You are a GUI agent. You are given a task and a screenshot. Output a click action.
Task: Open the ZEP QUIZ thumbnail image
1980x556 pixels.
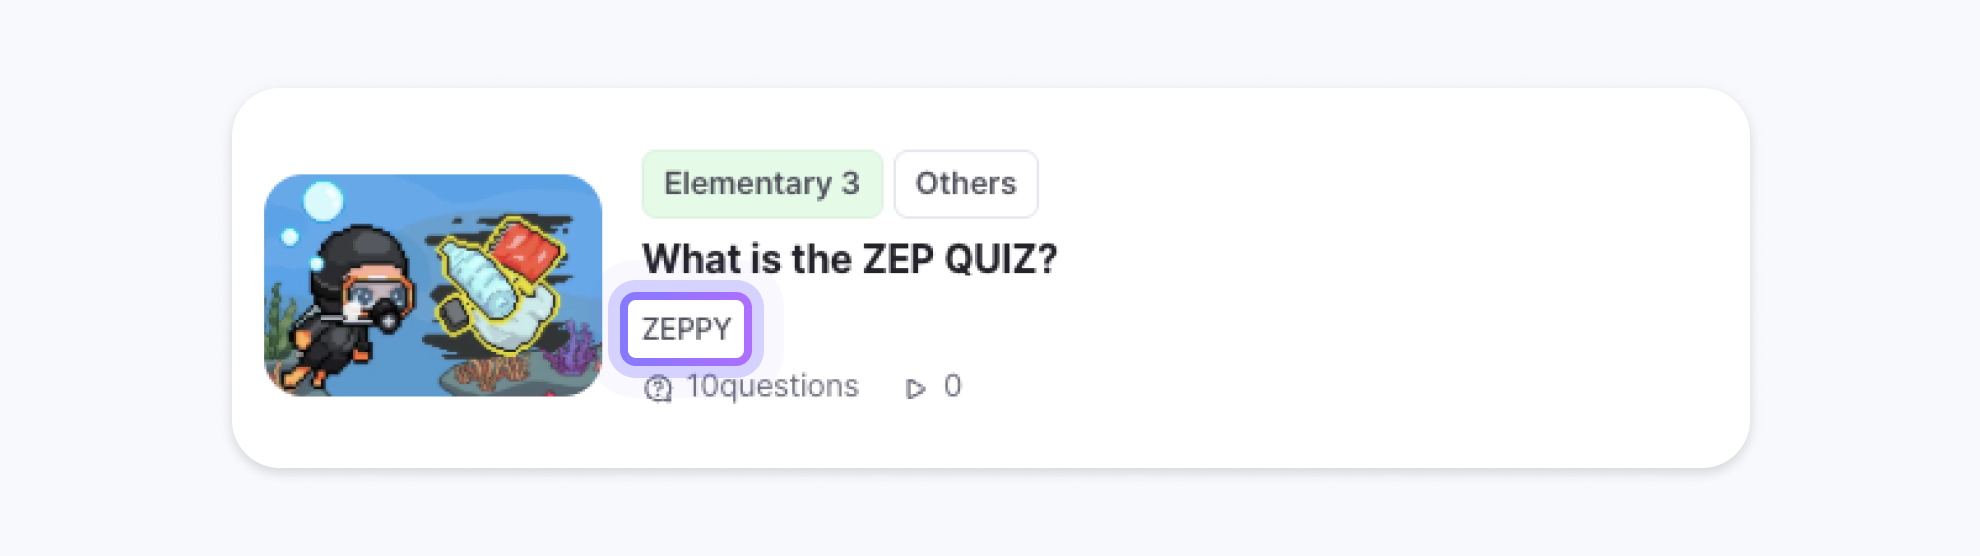coord(432,285)
